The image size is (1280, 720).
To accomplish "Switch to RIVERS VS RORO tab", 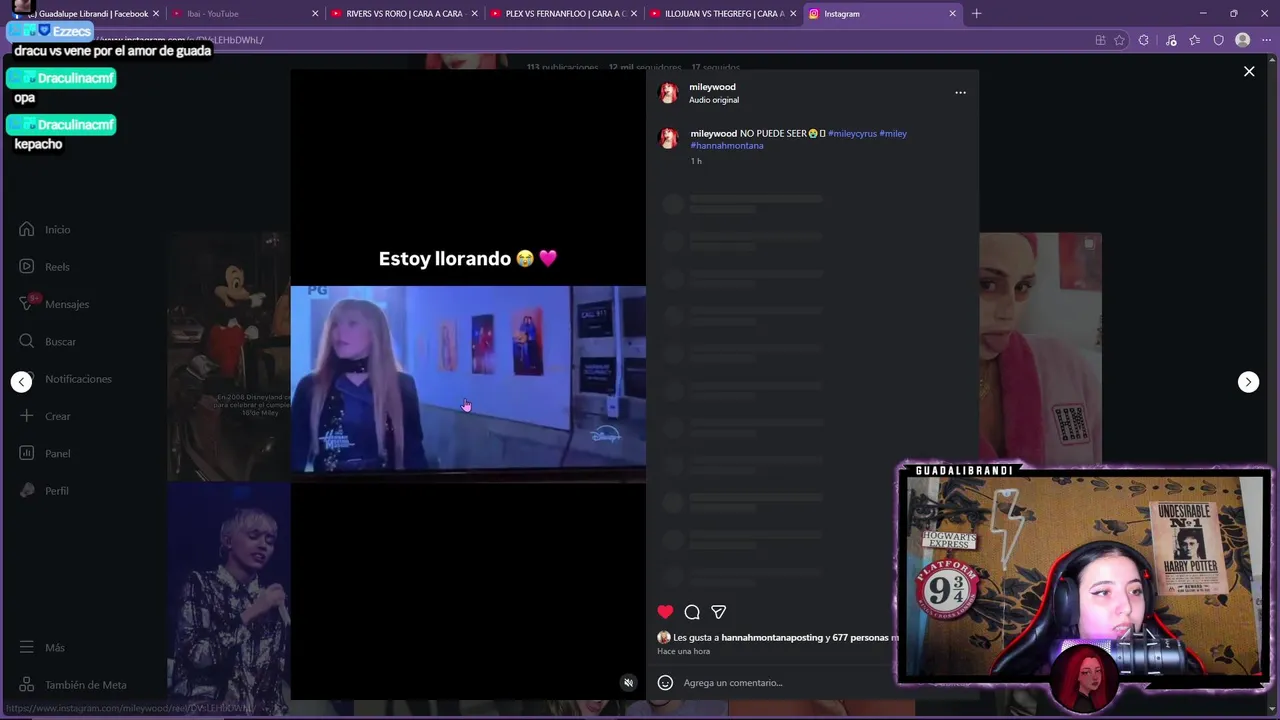I will tap(404, 14).
